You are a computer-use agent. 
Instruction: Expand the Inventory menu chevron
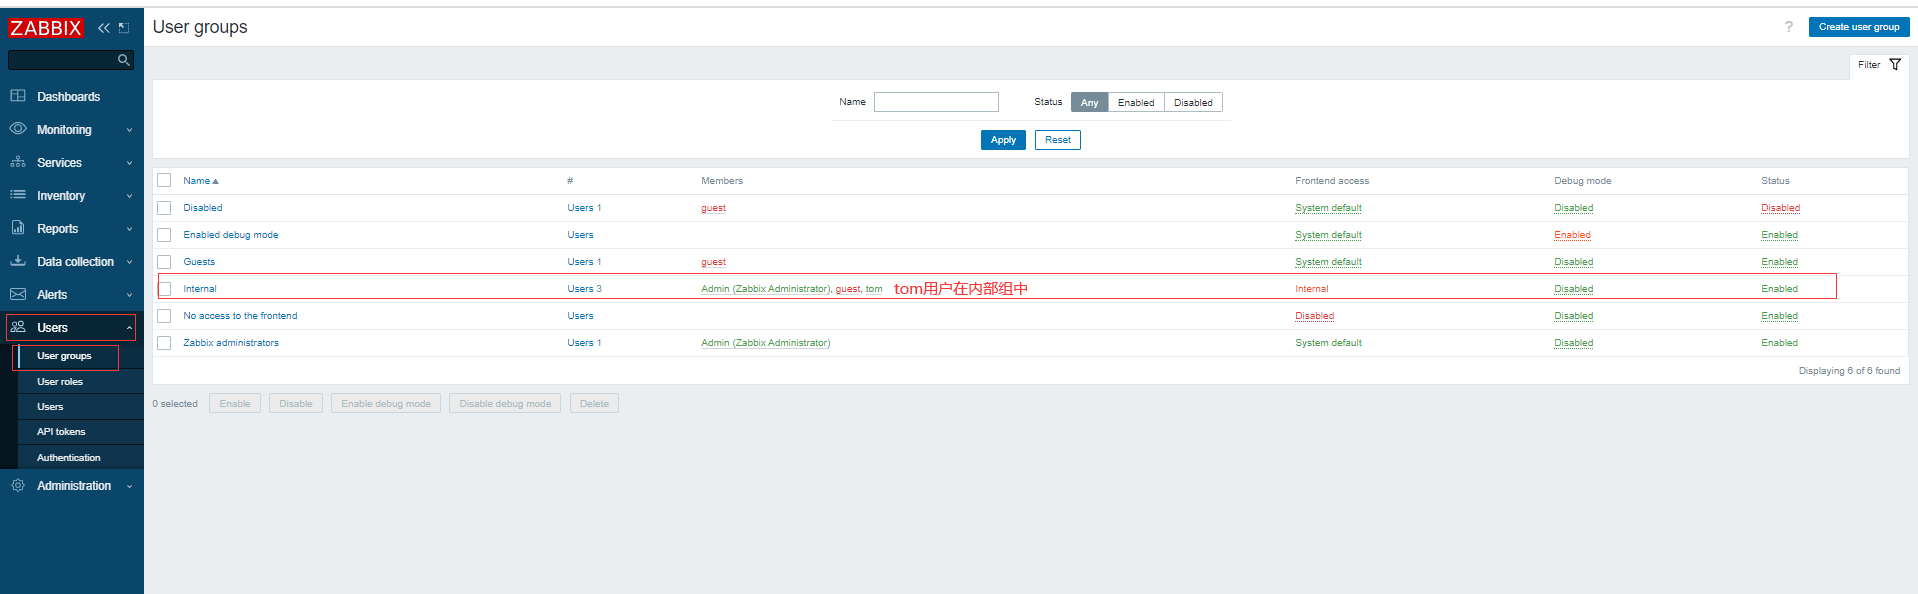tap(129, 196)
